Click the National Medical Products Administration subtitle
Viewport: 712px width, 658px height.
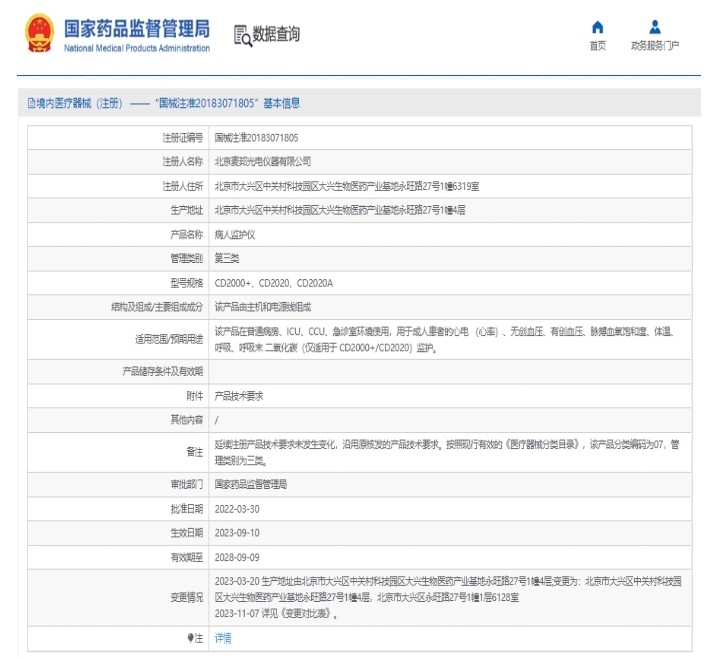pos(137,48)
